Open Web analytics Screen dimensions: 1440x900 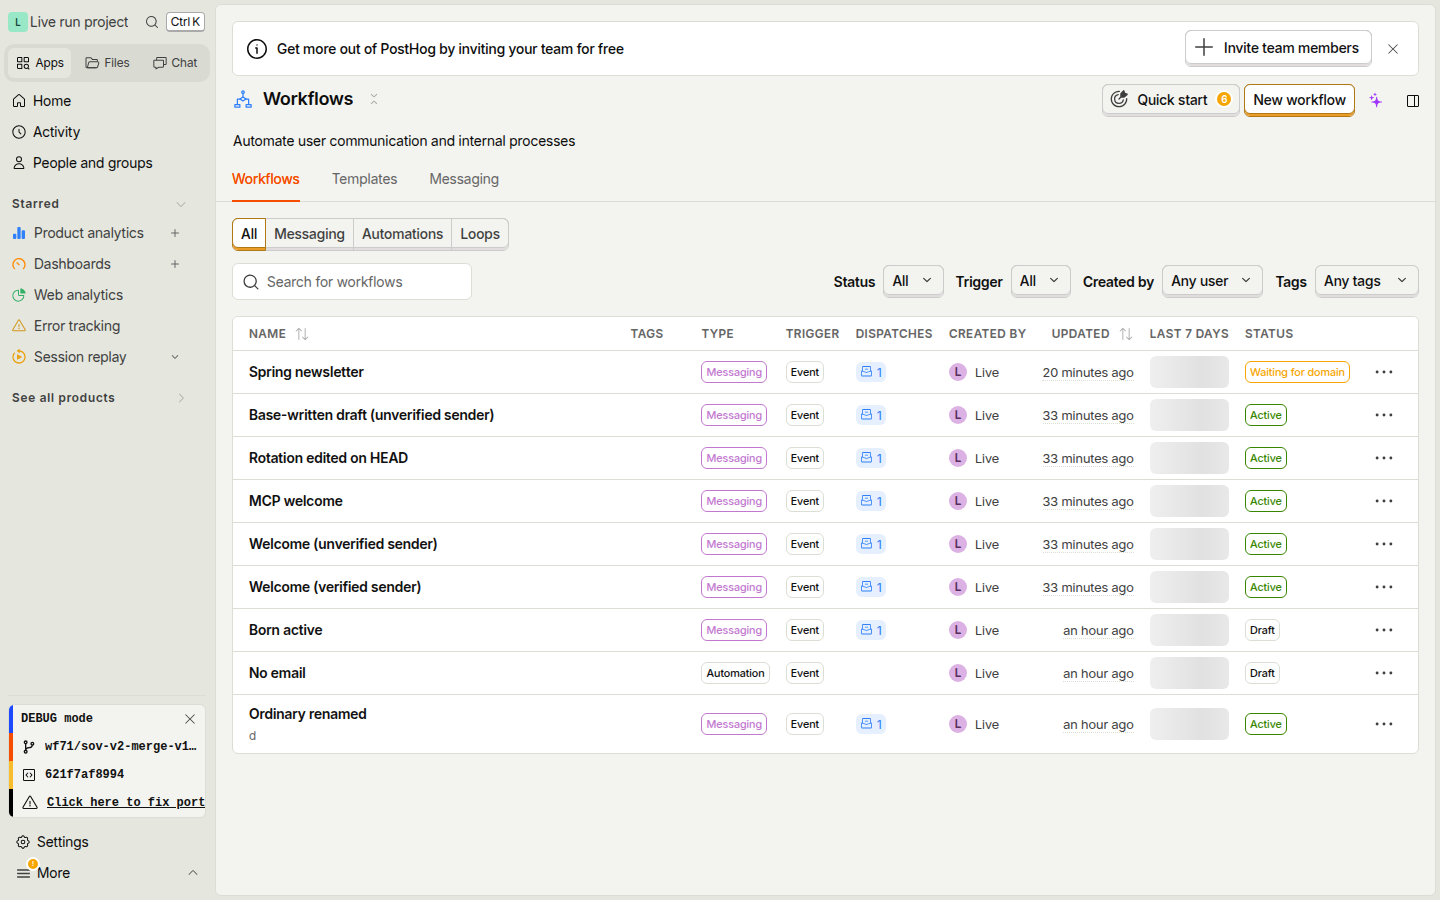[x=78, y=295]
